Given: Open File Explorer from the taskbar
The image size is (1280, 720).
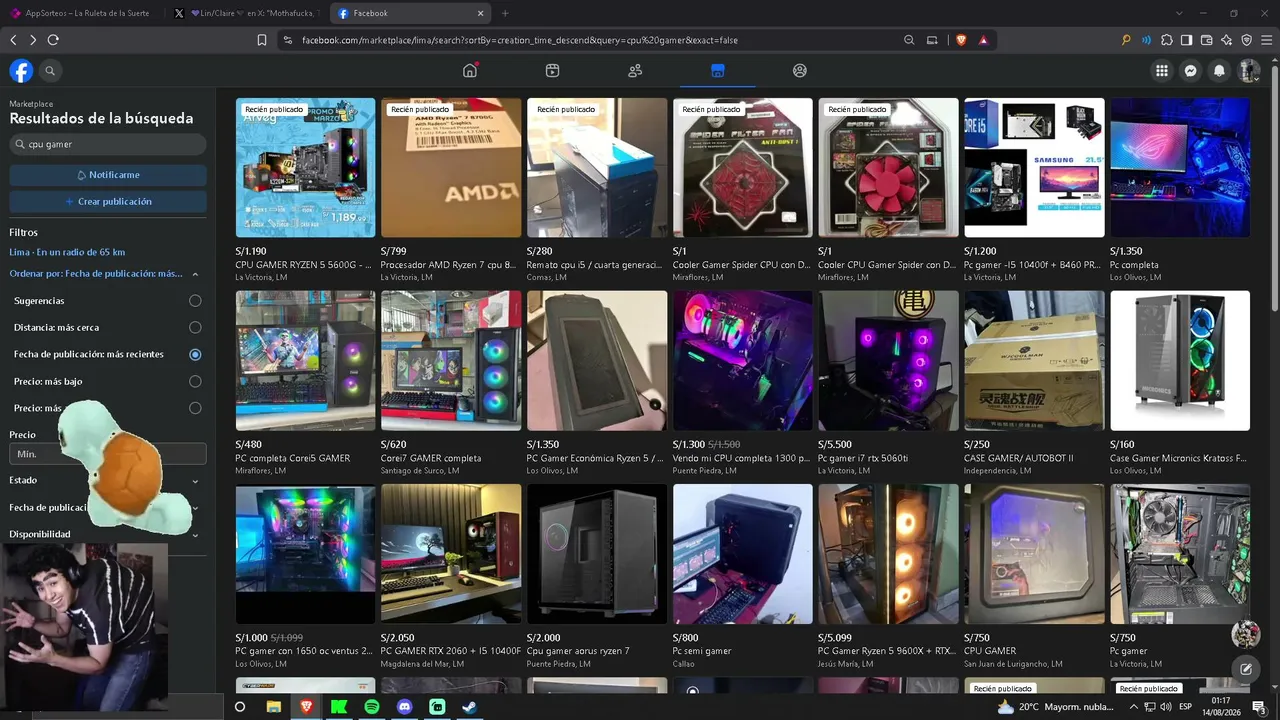Looking at the screenshot, I should [273, 707].
